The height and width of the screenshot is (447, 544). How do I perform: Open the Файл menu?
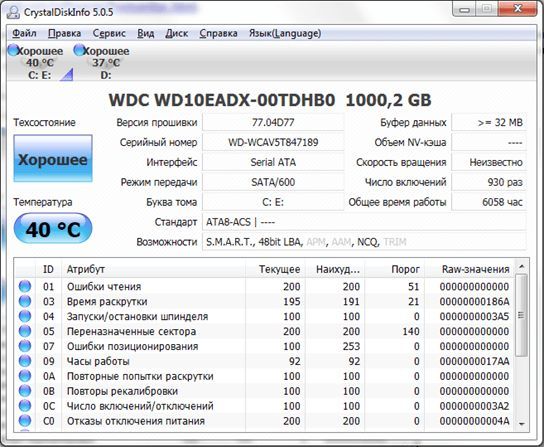pos(24,33)
